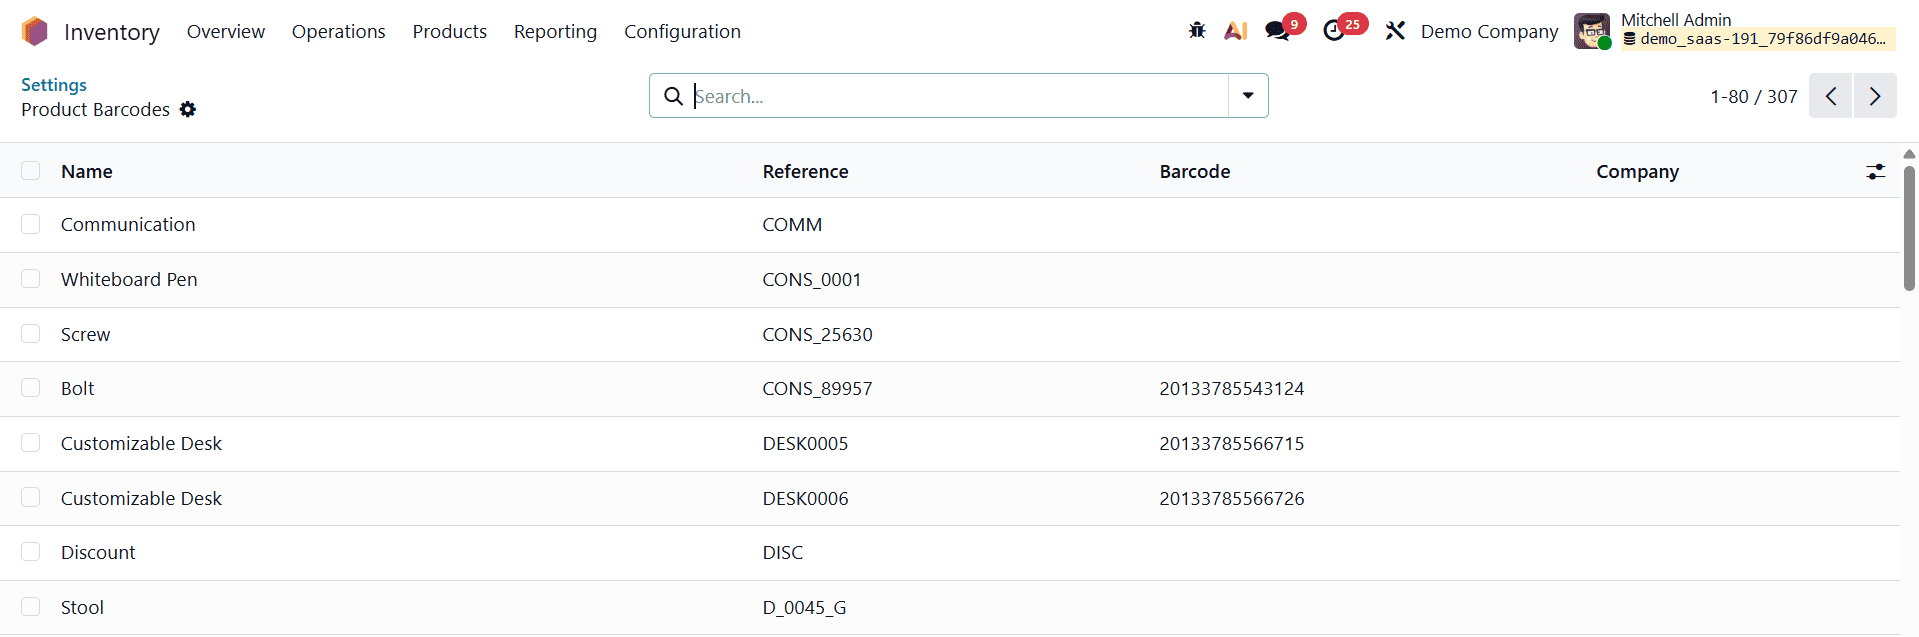Click the COMM reference cell
Image resolution: width=1919 pixels, height=637 pixels.
point(792,224)
